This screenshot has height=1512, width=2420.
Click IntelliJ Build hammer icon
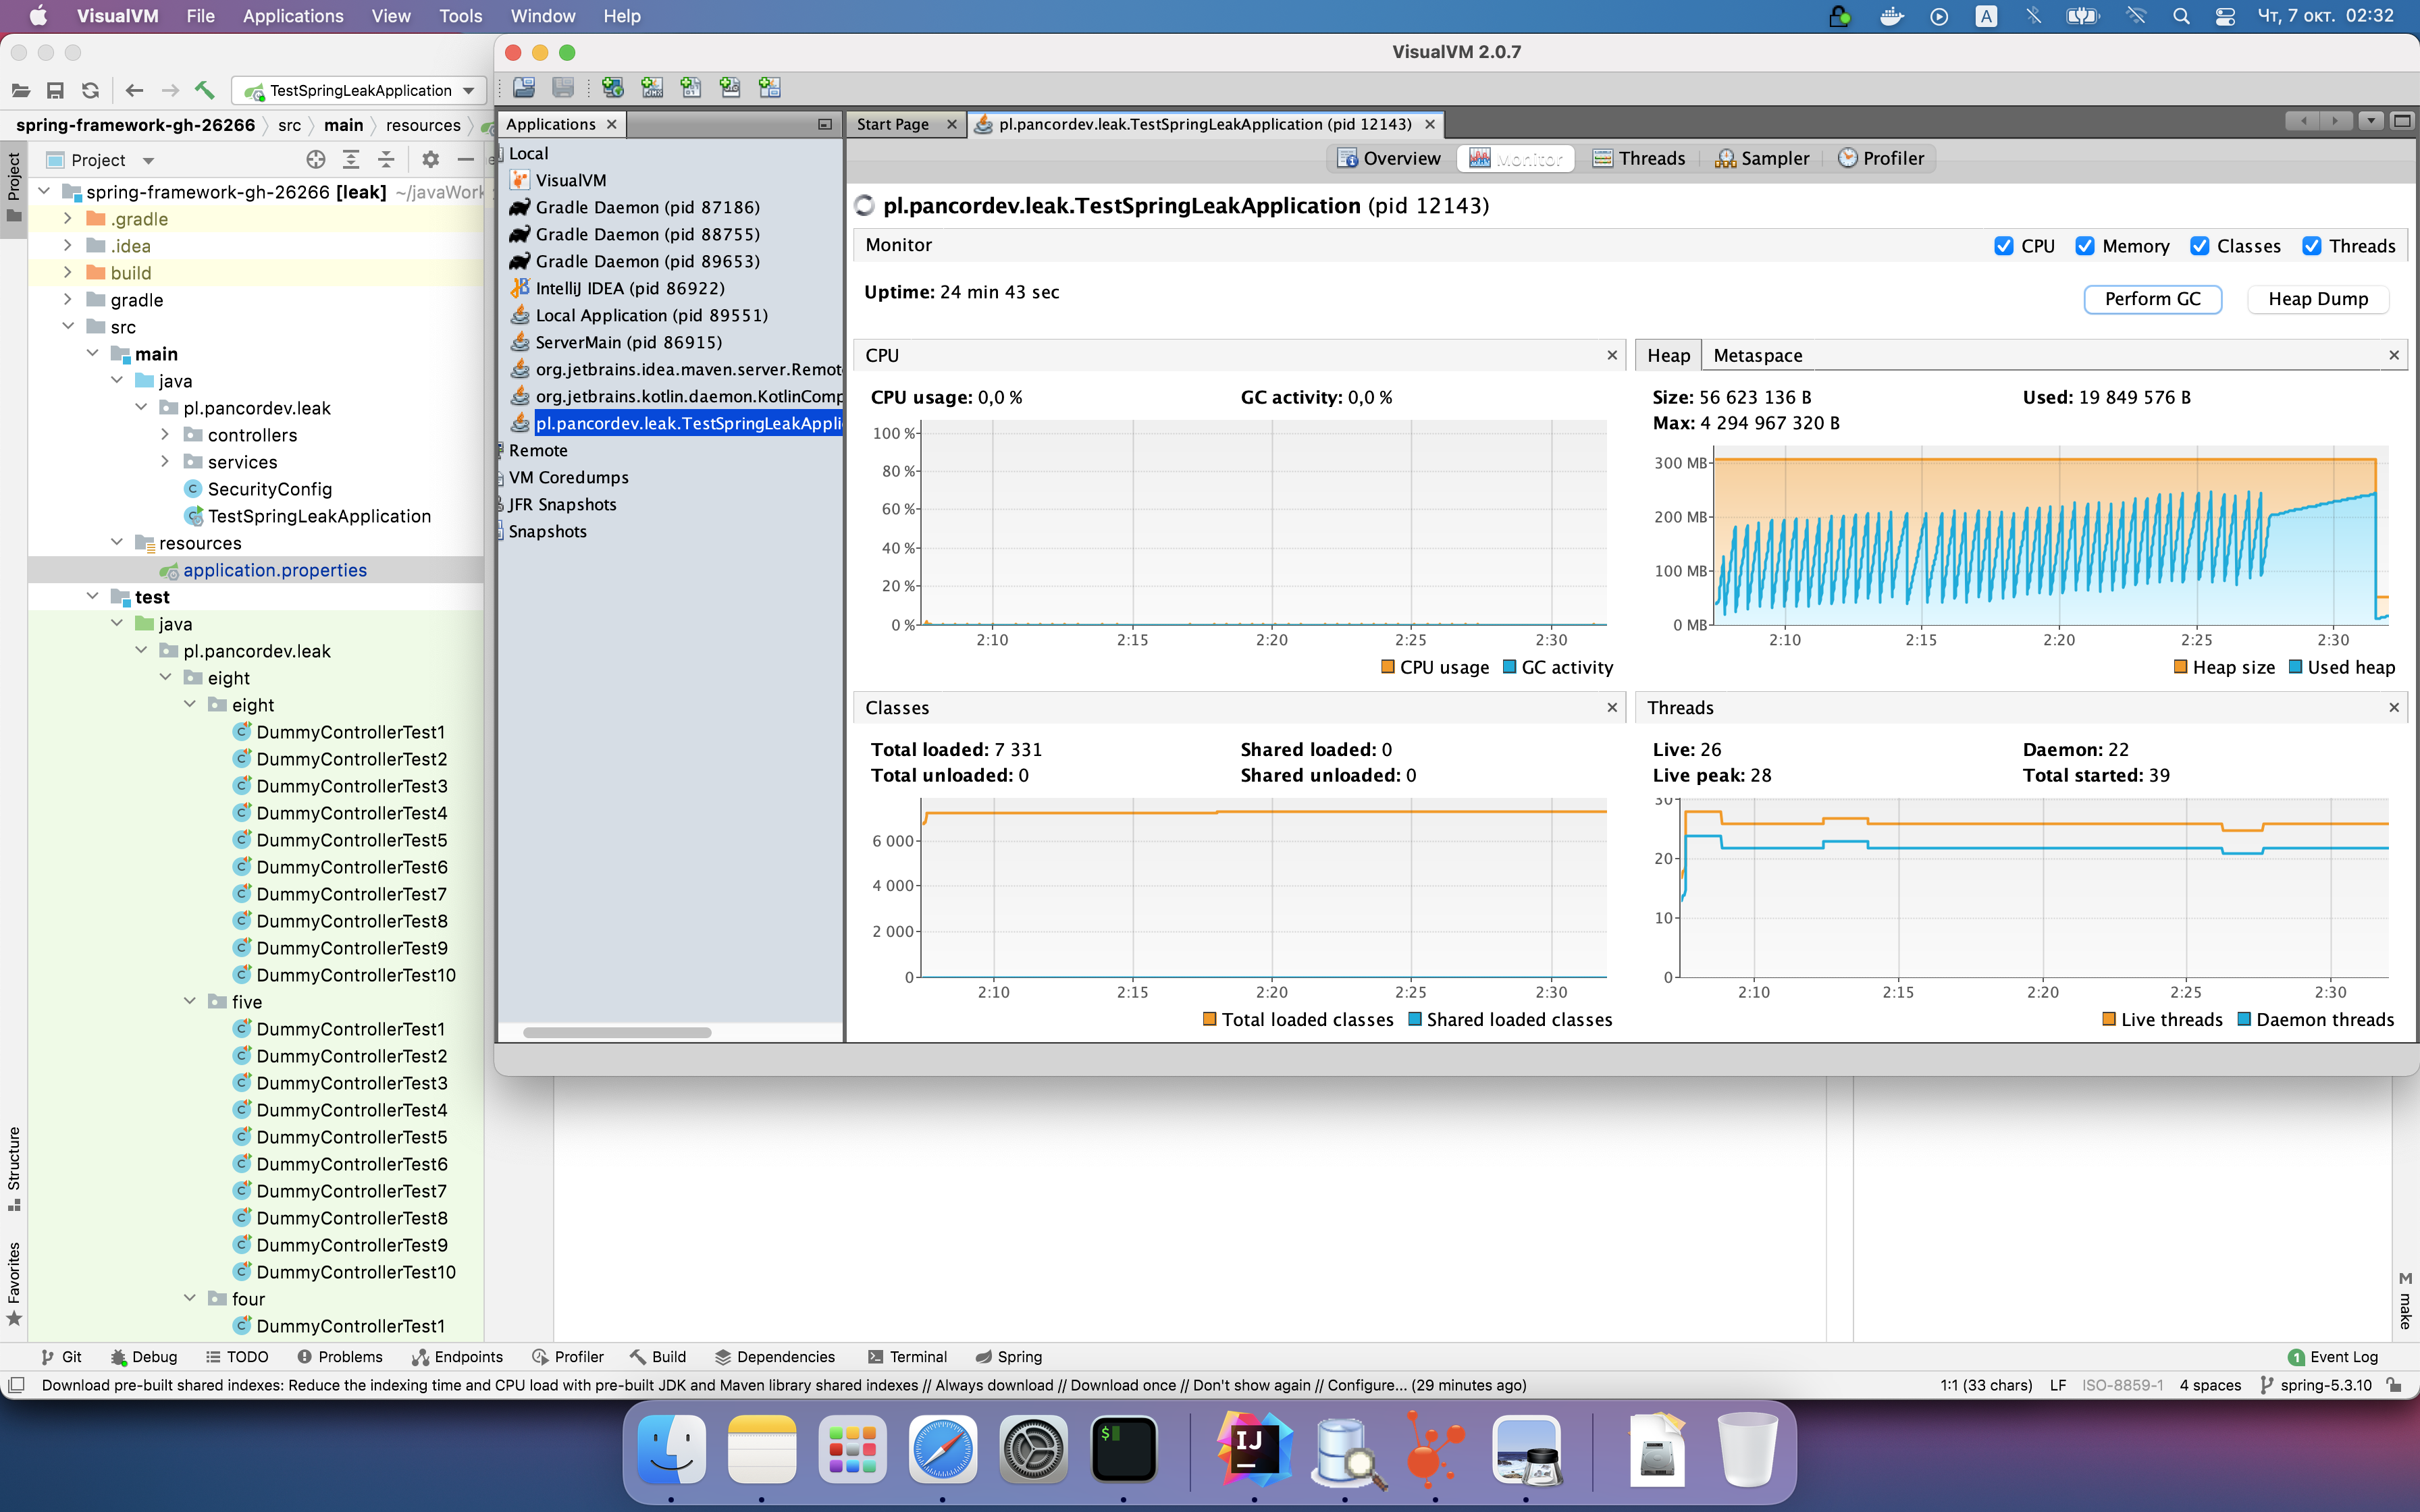point(205,90)
